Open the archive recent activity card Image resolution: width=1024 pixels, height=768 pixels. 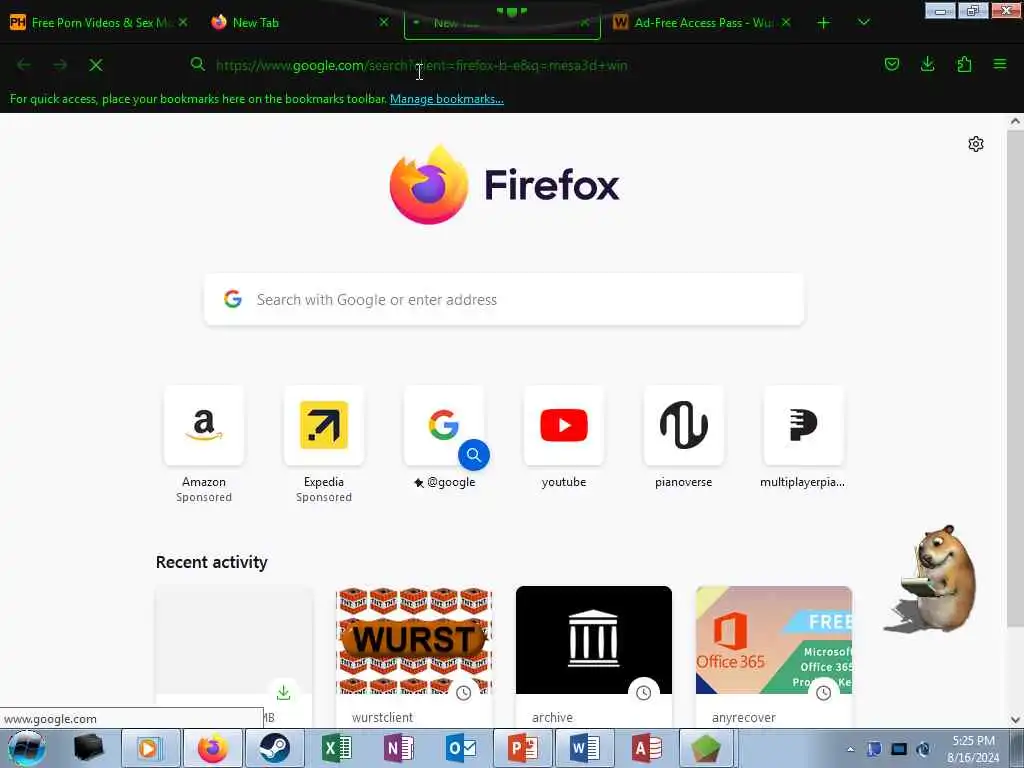coord(594,656)
